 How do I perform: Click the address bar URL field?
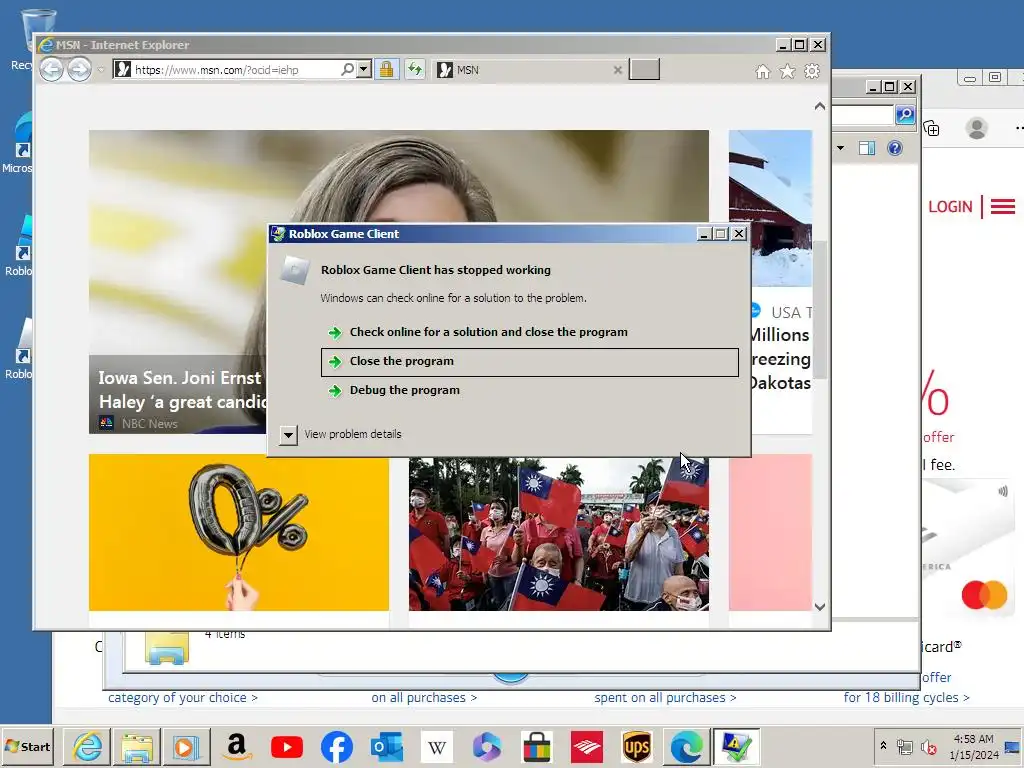tap(235, 69)
